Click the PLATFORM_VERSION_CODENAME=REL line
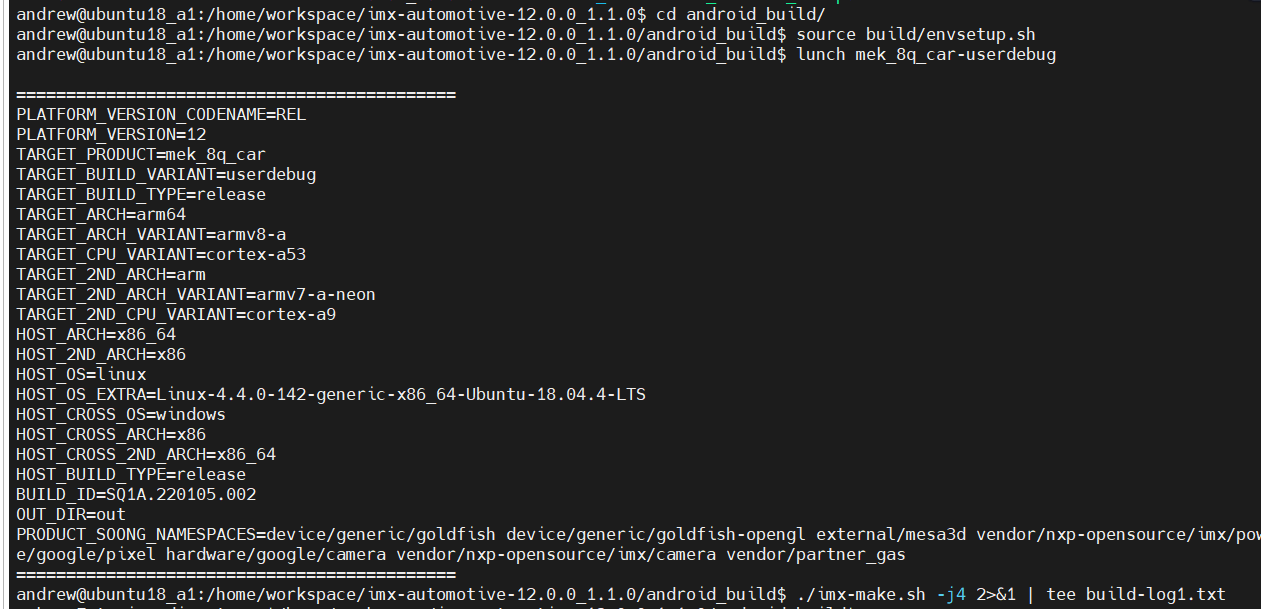 tap(161, 114)
